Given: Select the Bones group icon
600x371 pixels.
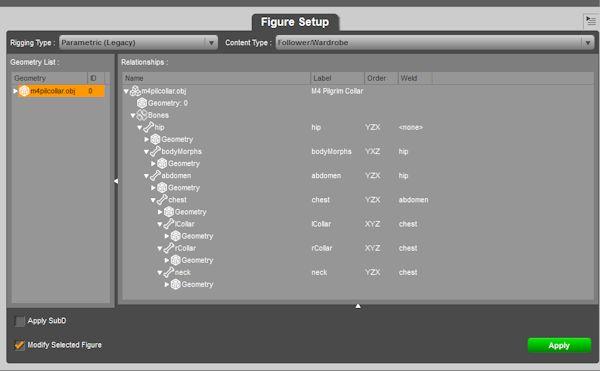Looking at the screenshot, I should (x=142, y=115).
